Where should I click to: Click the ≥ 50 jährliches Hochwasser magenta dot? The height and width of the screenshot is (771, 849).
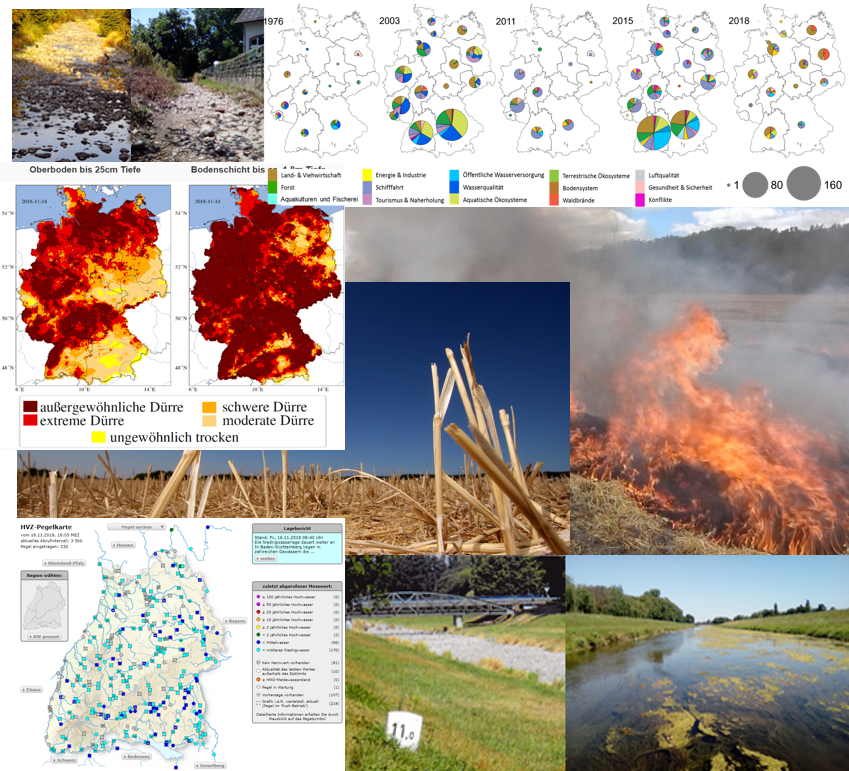(x=258, y=604)
